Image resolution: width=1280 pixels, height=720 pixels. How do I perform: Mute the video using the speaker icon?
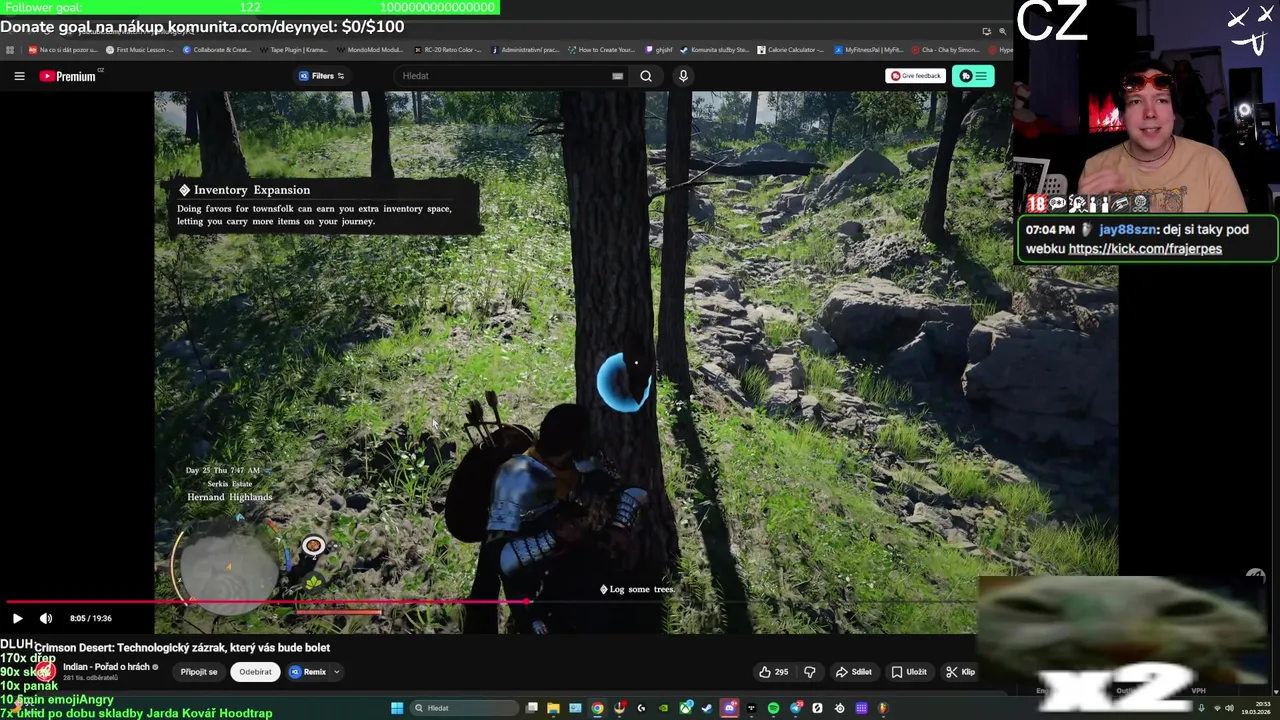click(x=45, y=618)
